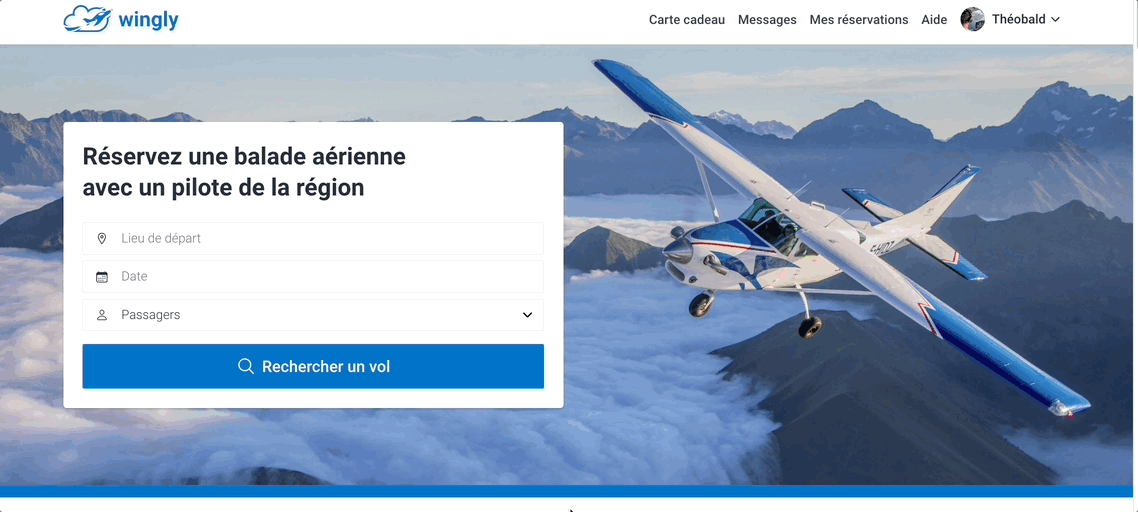1138x512 pixels.
Task: Click Théobald's profile avatar picture
Action: [x=973, y=20]
